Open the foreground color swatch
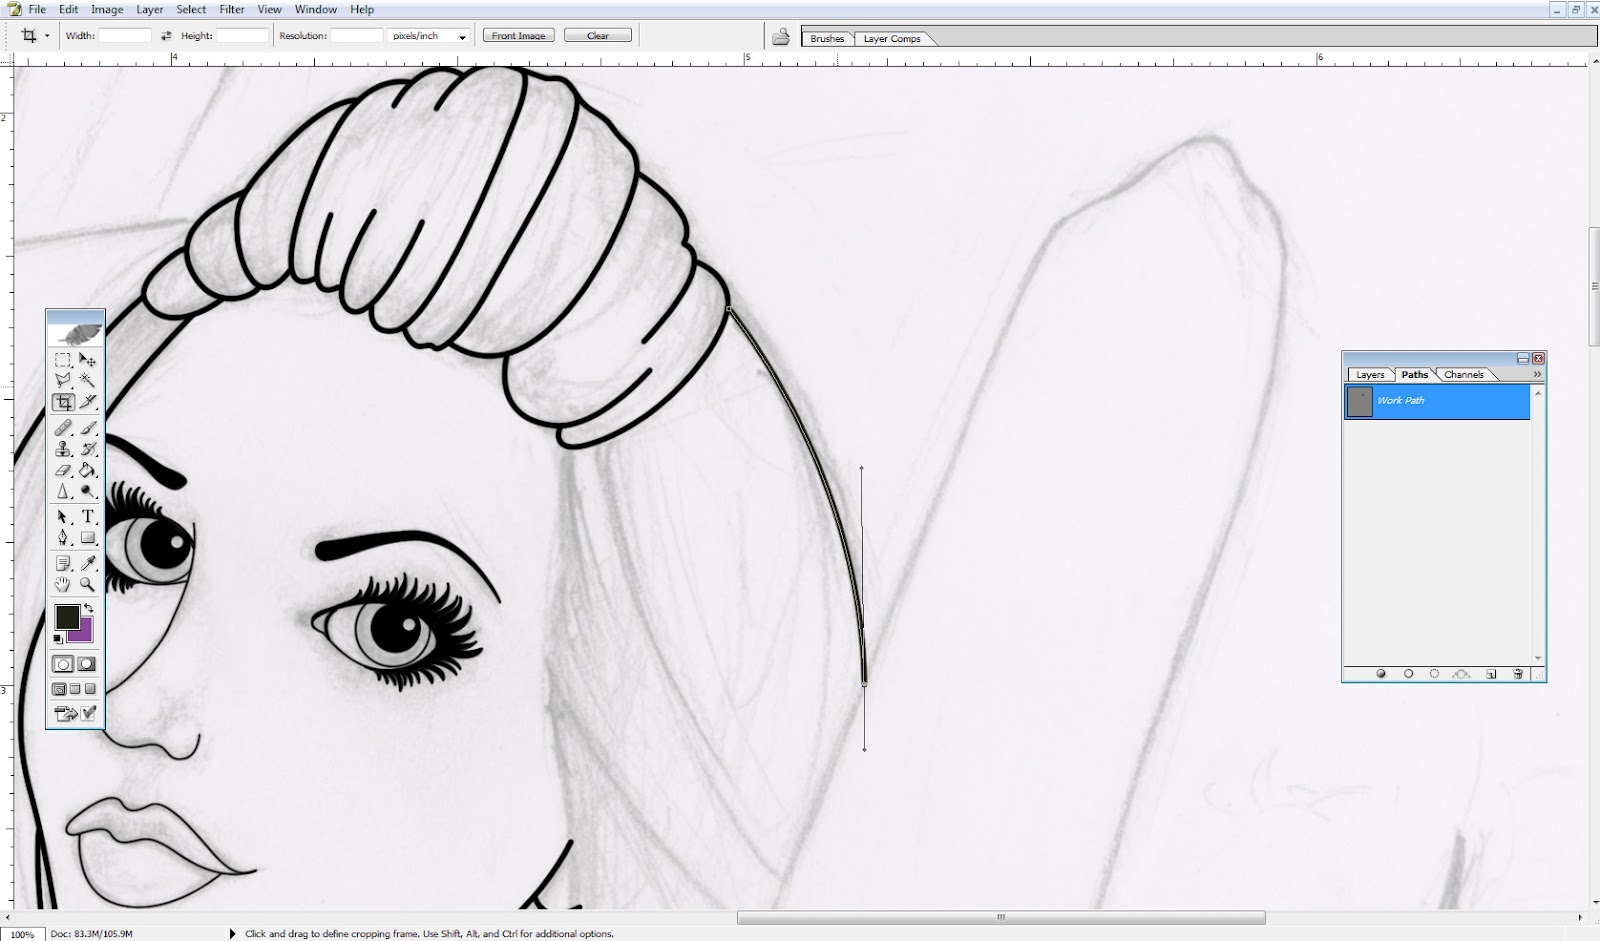This screenshot has height=941, width=1600. coord(68,618)
